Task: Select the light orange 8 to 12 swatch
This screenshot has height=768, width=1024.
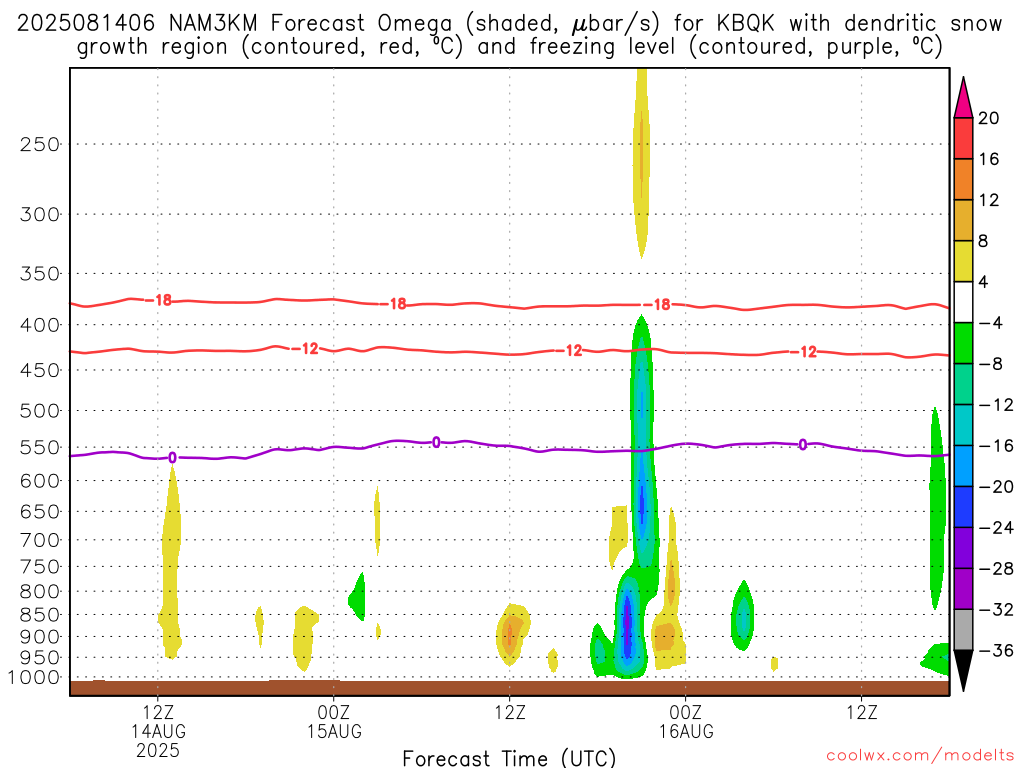Action: (963, 220)
